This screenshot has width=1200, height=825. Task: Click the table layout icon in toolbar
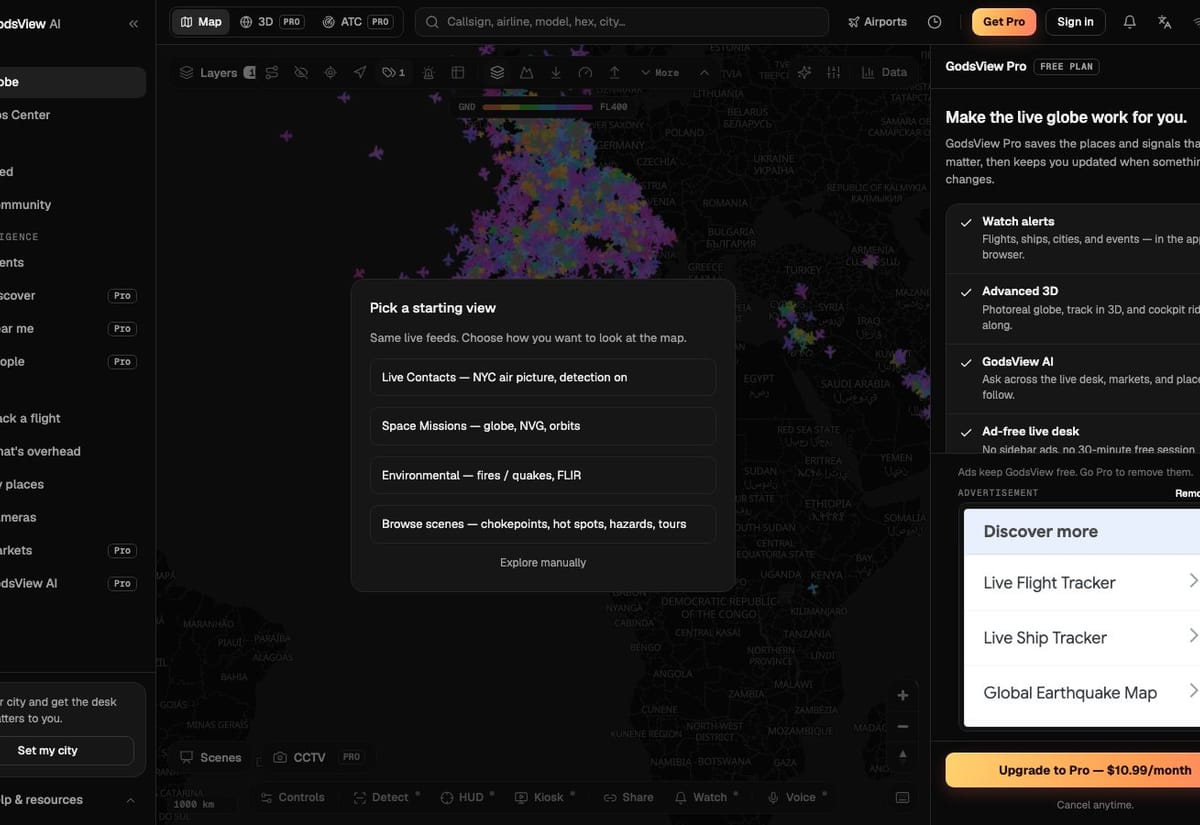(x=458, y=73)
